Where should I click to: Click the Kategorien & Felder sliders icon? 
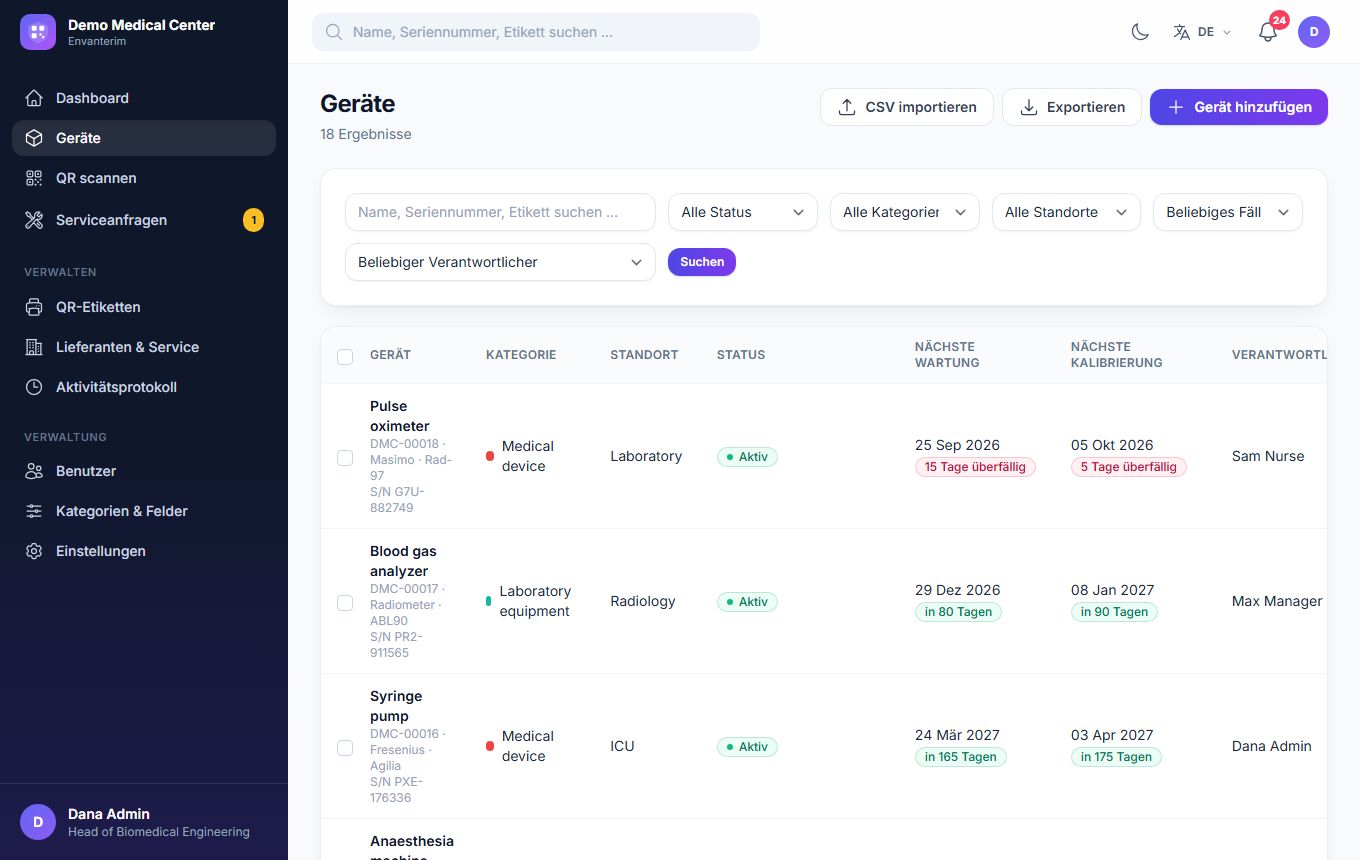coord(34,511)
